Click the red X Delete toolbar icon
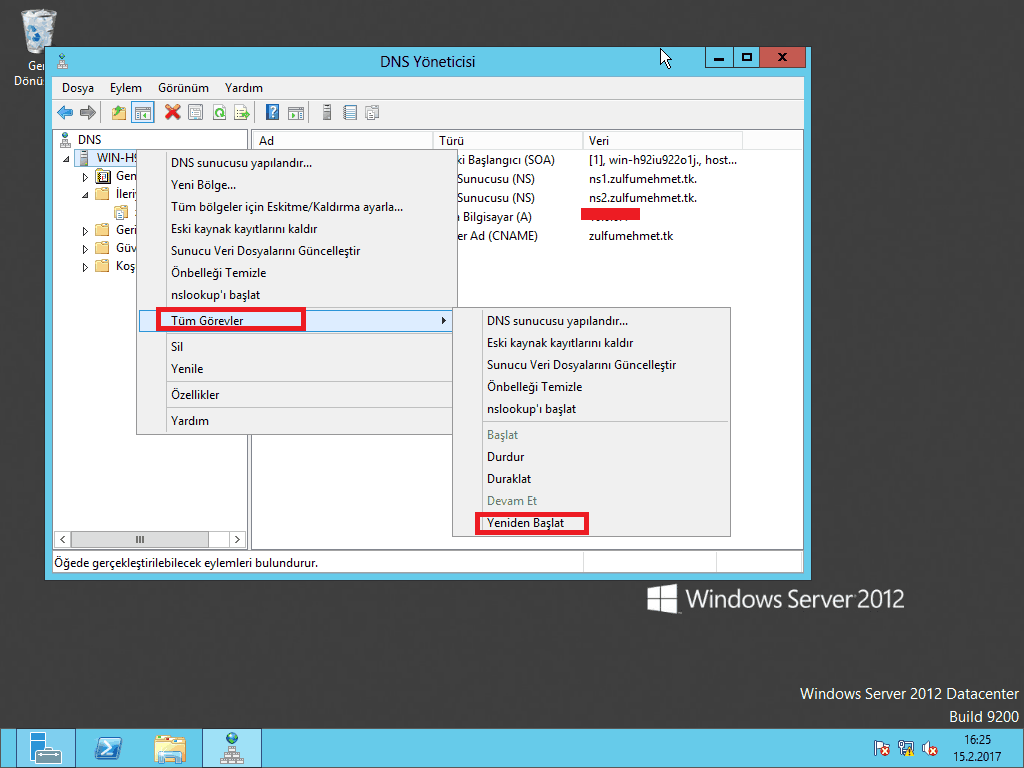Viewport: 1024px width, 768px height. (x=173, y=113)
